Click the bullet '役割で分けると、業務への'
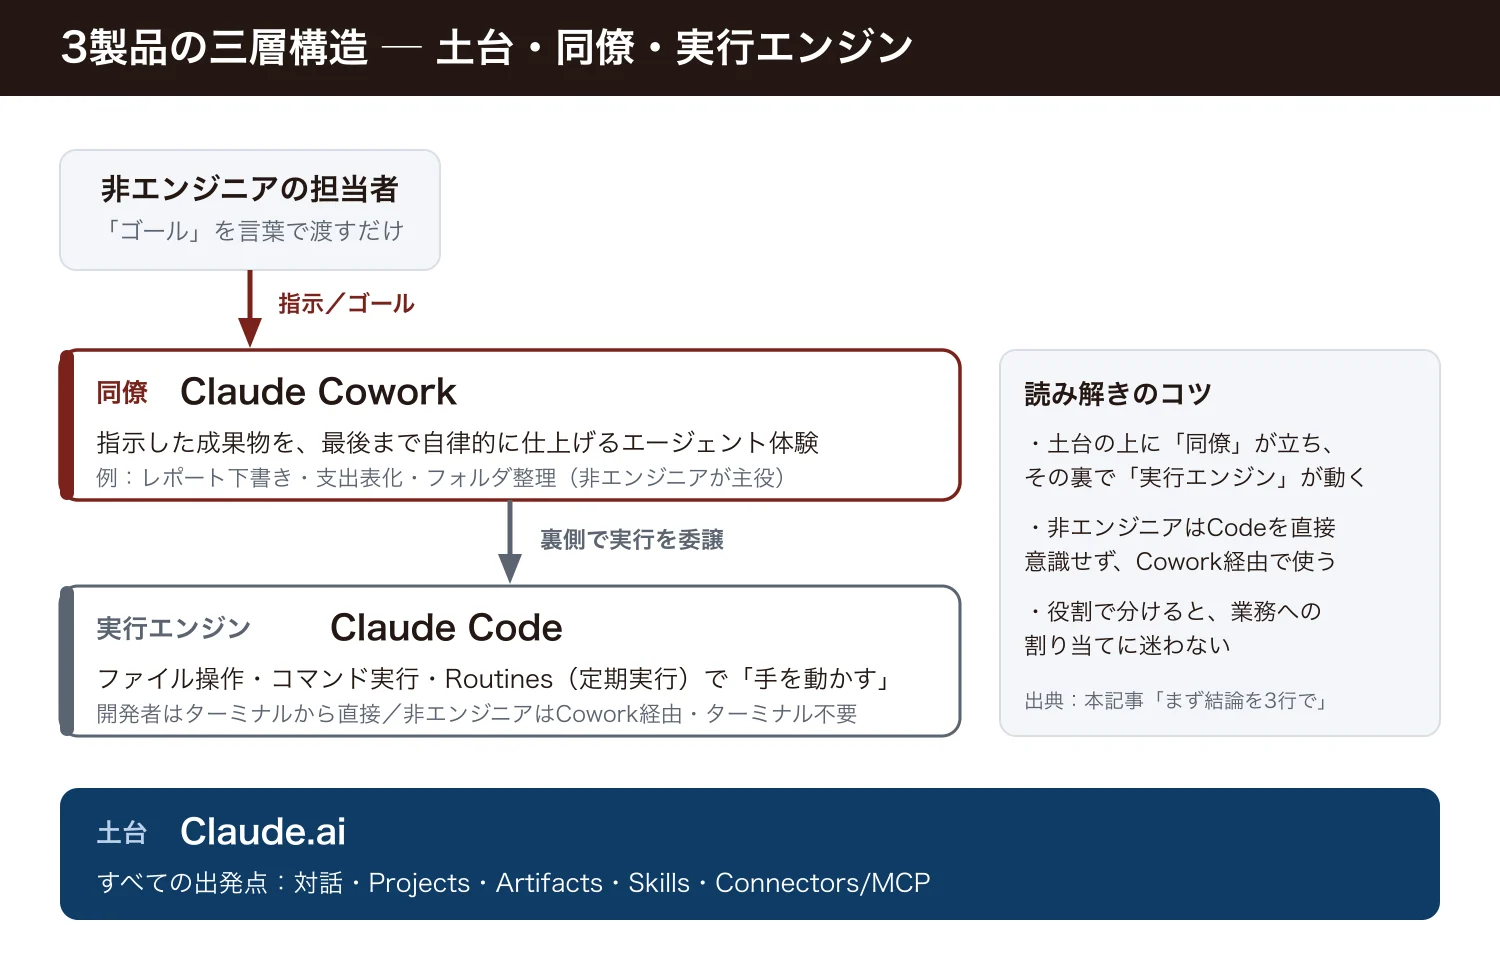 (x=1174, y=611)
